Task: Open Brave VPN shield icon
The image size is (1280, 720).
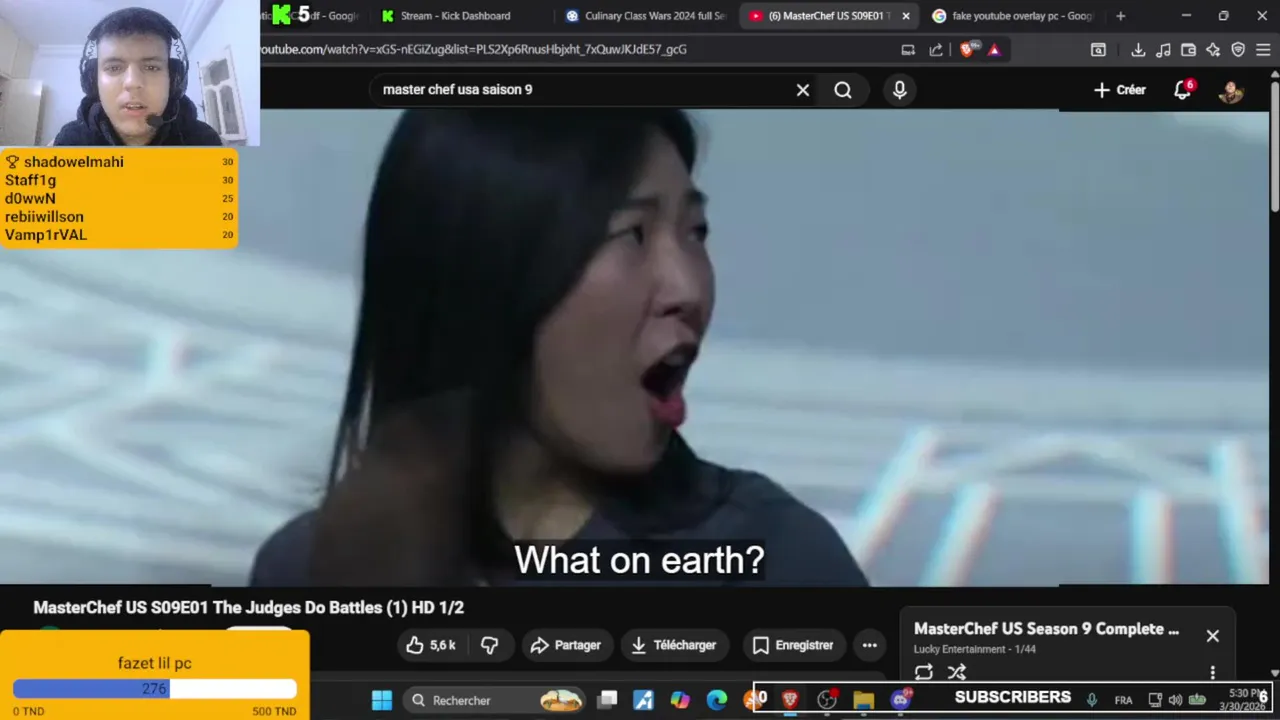Action: pyautogui.click(x=1238, y=50)
